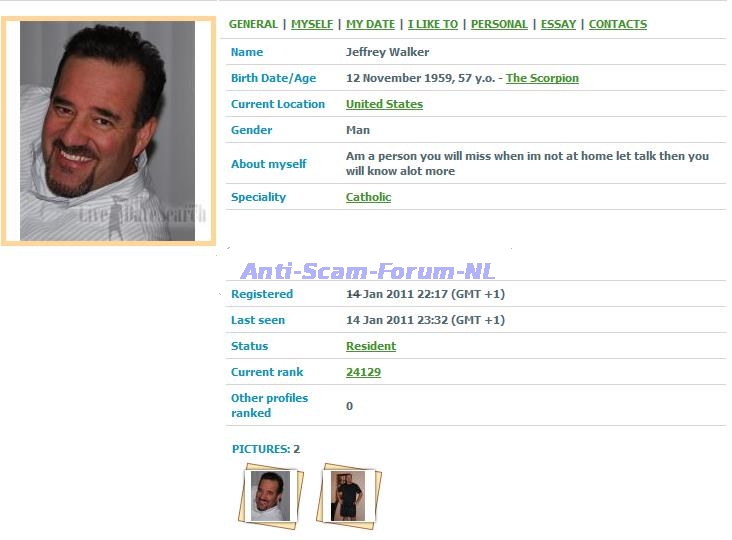Click the large profile photo

pos(108,131)
